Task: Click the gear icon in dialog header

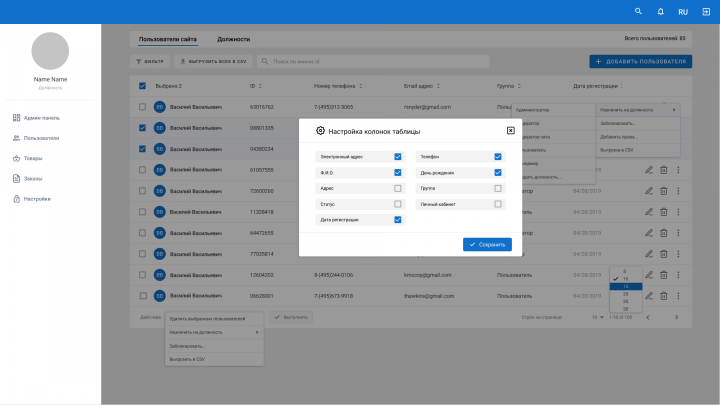Action: tap(320, 131)
